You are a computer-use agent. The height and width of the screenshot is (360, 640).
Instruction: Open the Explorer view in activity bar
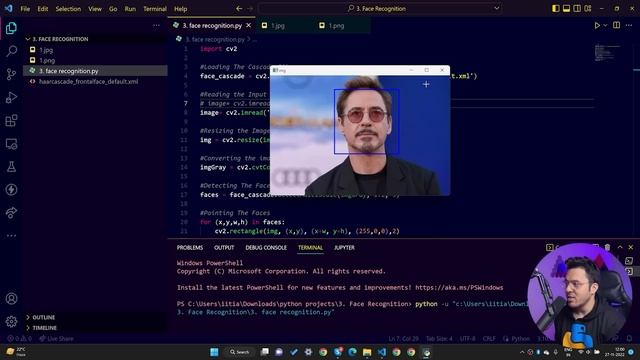11,28
